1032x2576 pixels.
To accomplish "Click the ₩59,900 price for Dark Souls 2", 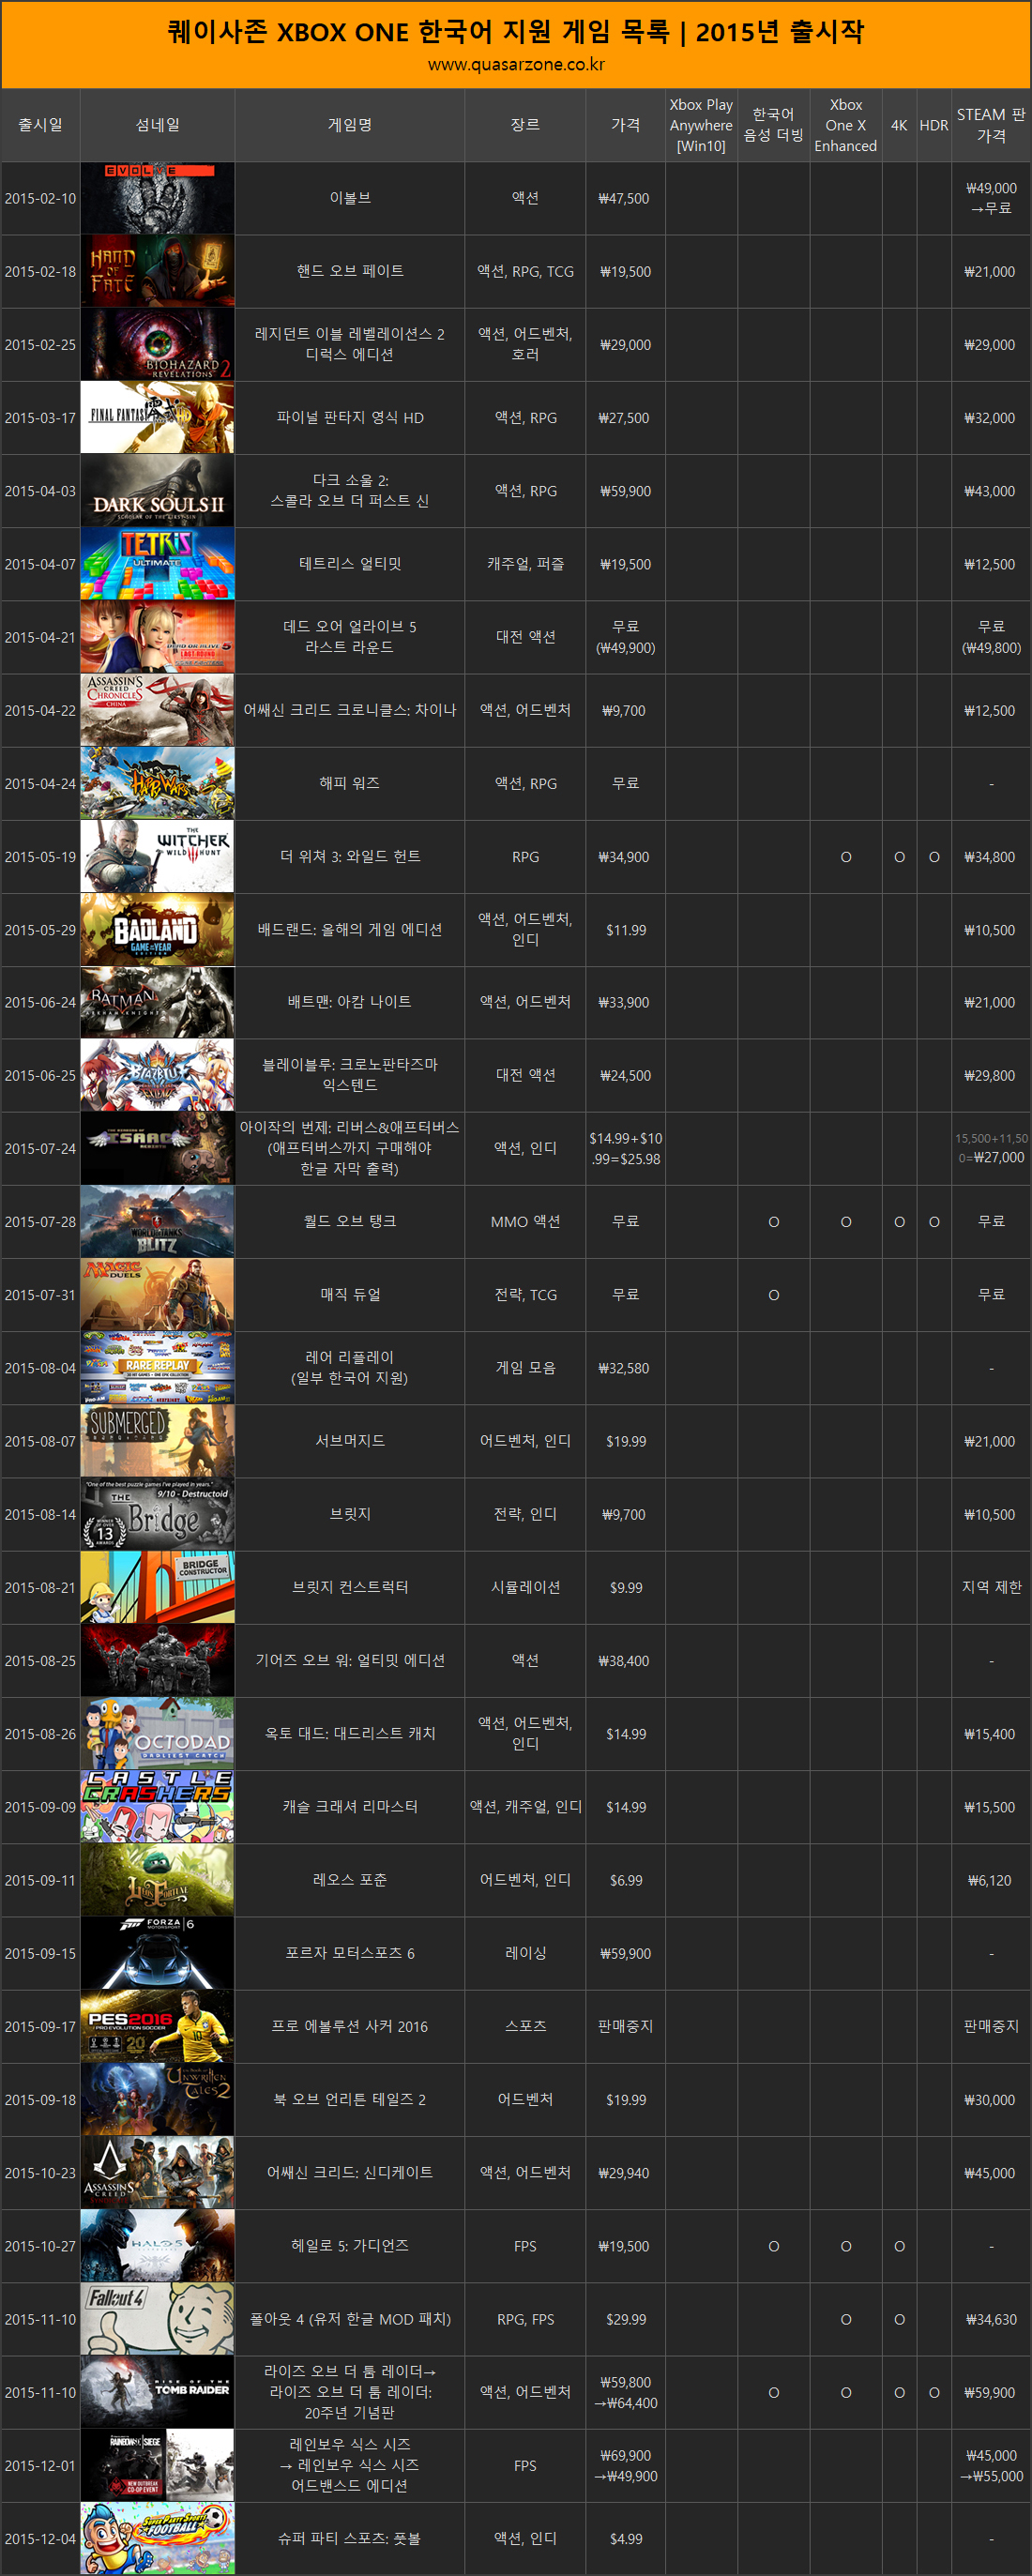I will pos(625,491).
